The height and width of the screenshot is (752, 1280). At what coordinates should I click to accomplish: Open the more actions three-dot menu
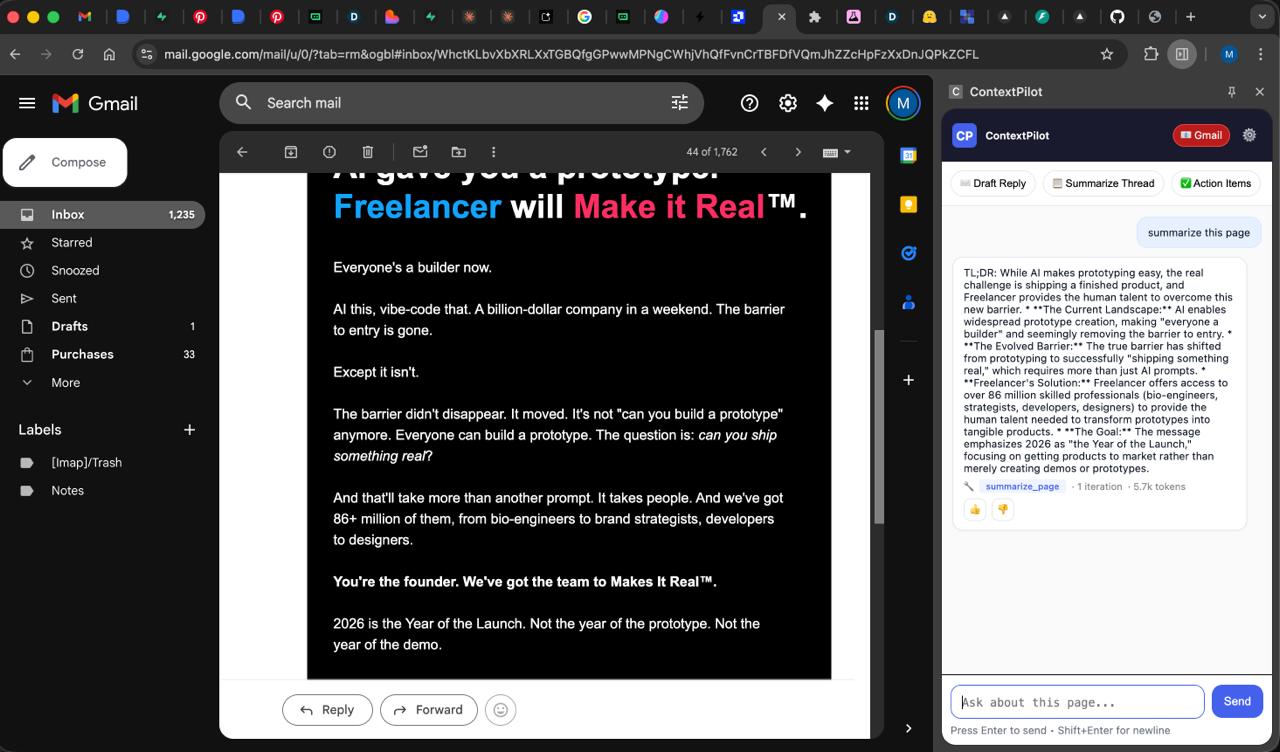coord(493,152)
